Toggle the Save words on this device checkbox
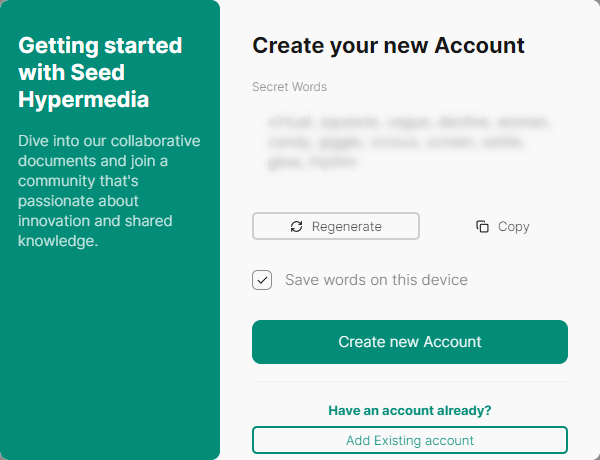This screenshot has height=460, width=600. coord(262,280)
